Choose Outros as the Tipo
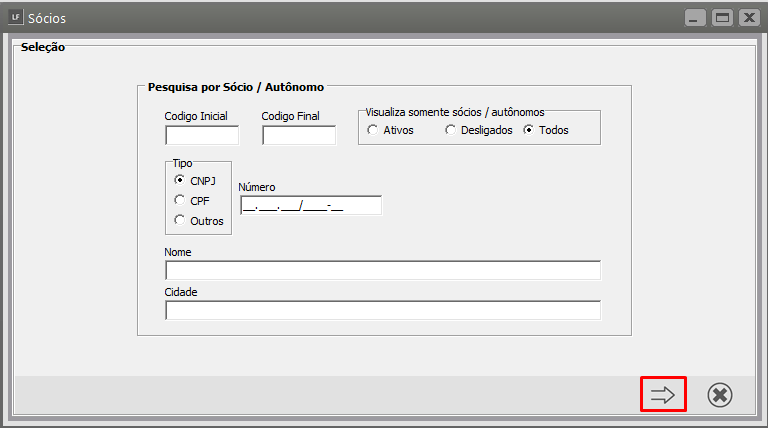This screenshot has width=768, height=428. (180, 220)
